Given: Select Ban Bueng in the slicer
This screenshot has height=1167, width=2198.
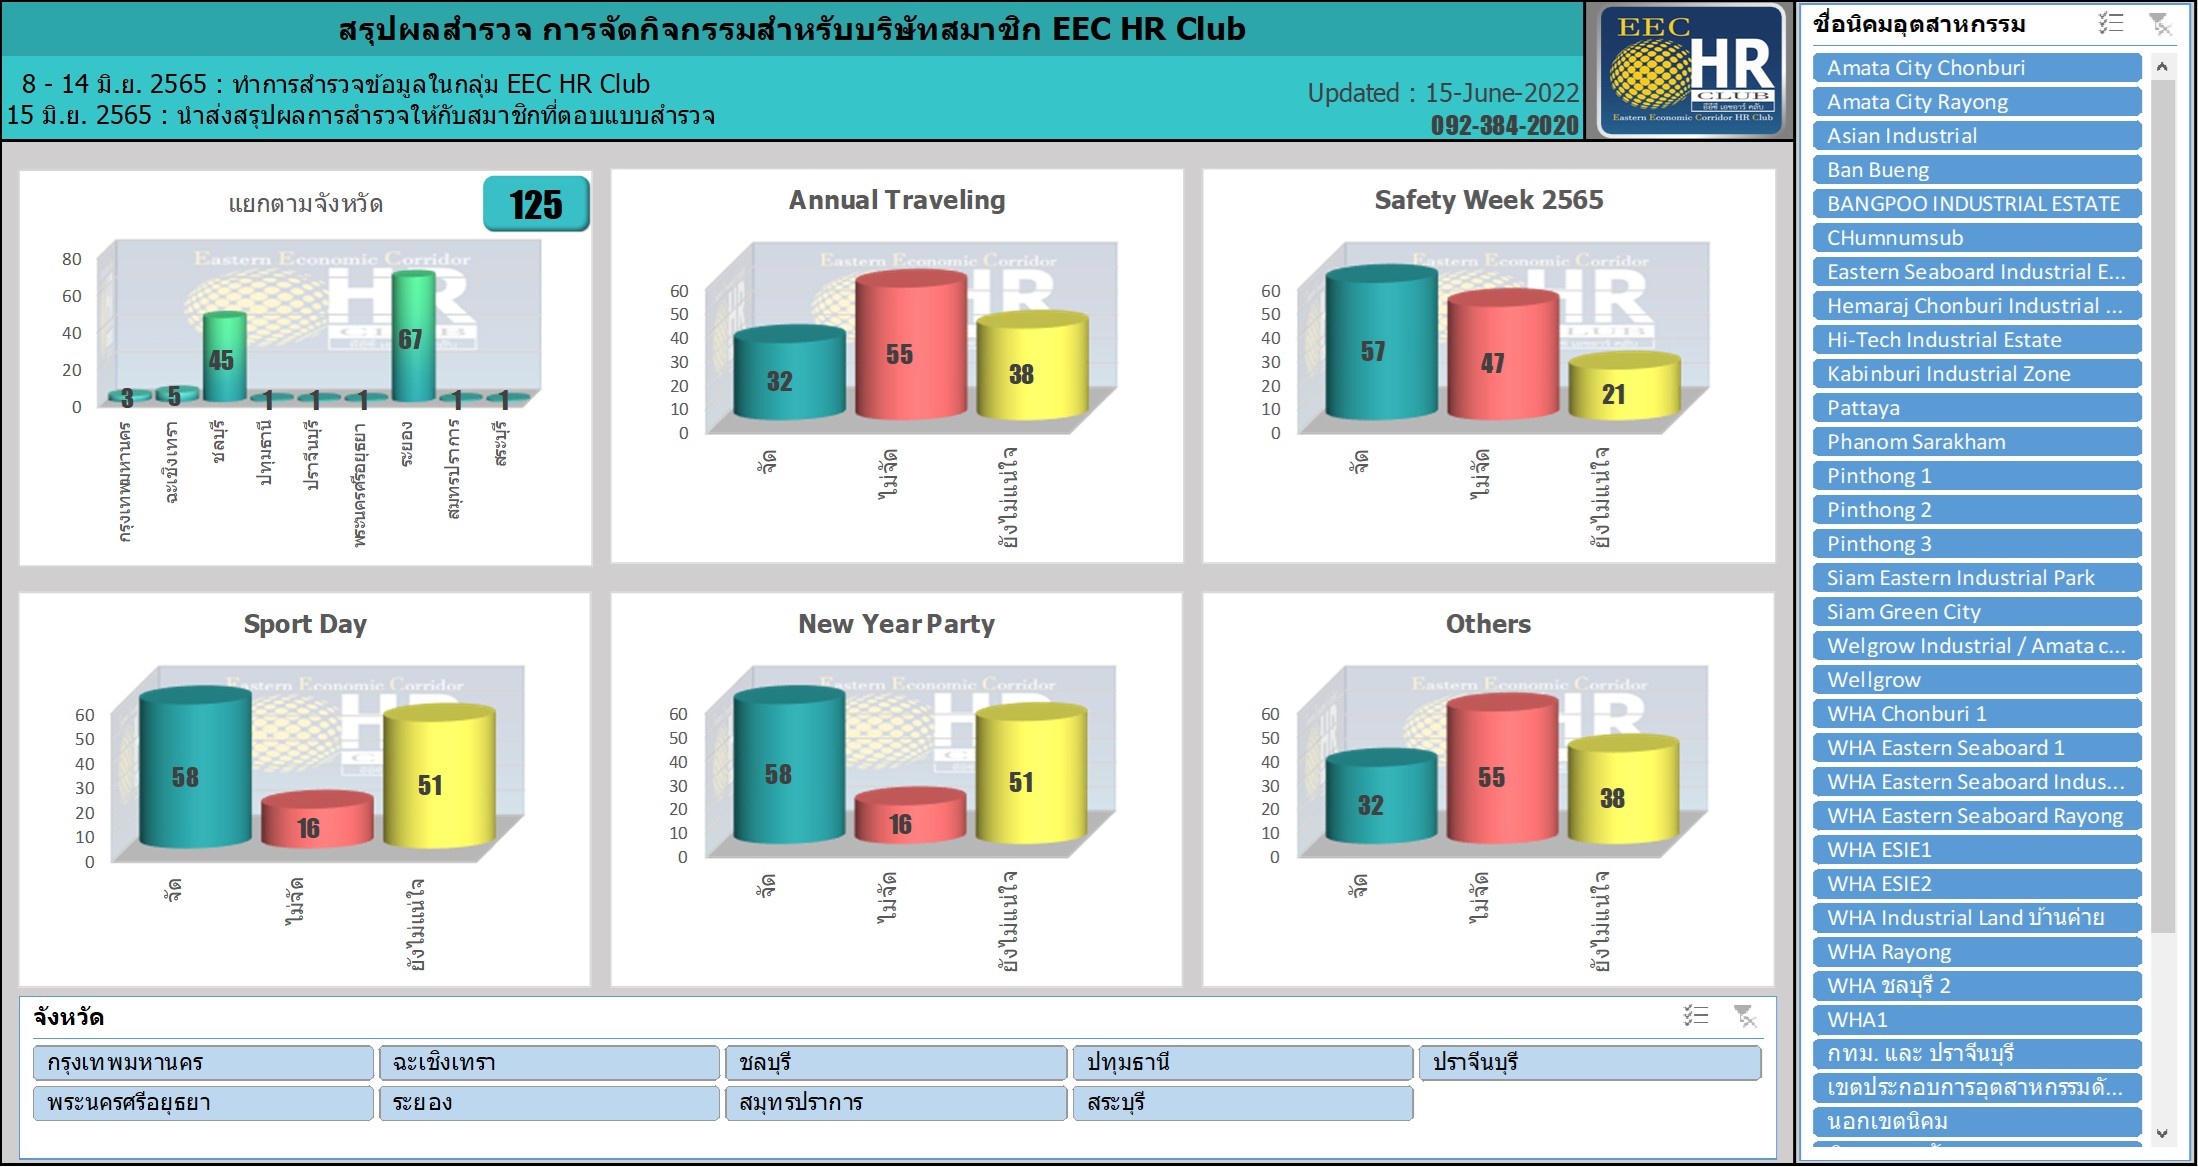Looking at the screenshot, I should click(x=1977, y=170).
